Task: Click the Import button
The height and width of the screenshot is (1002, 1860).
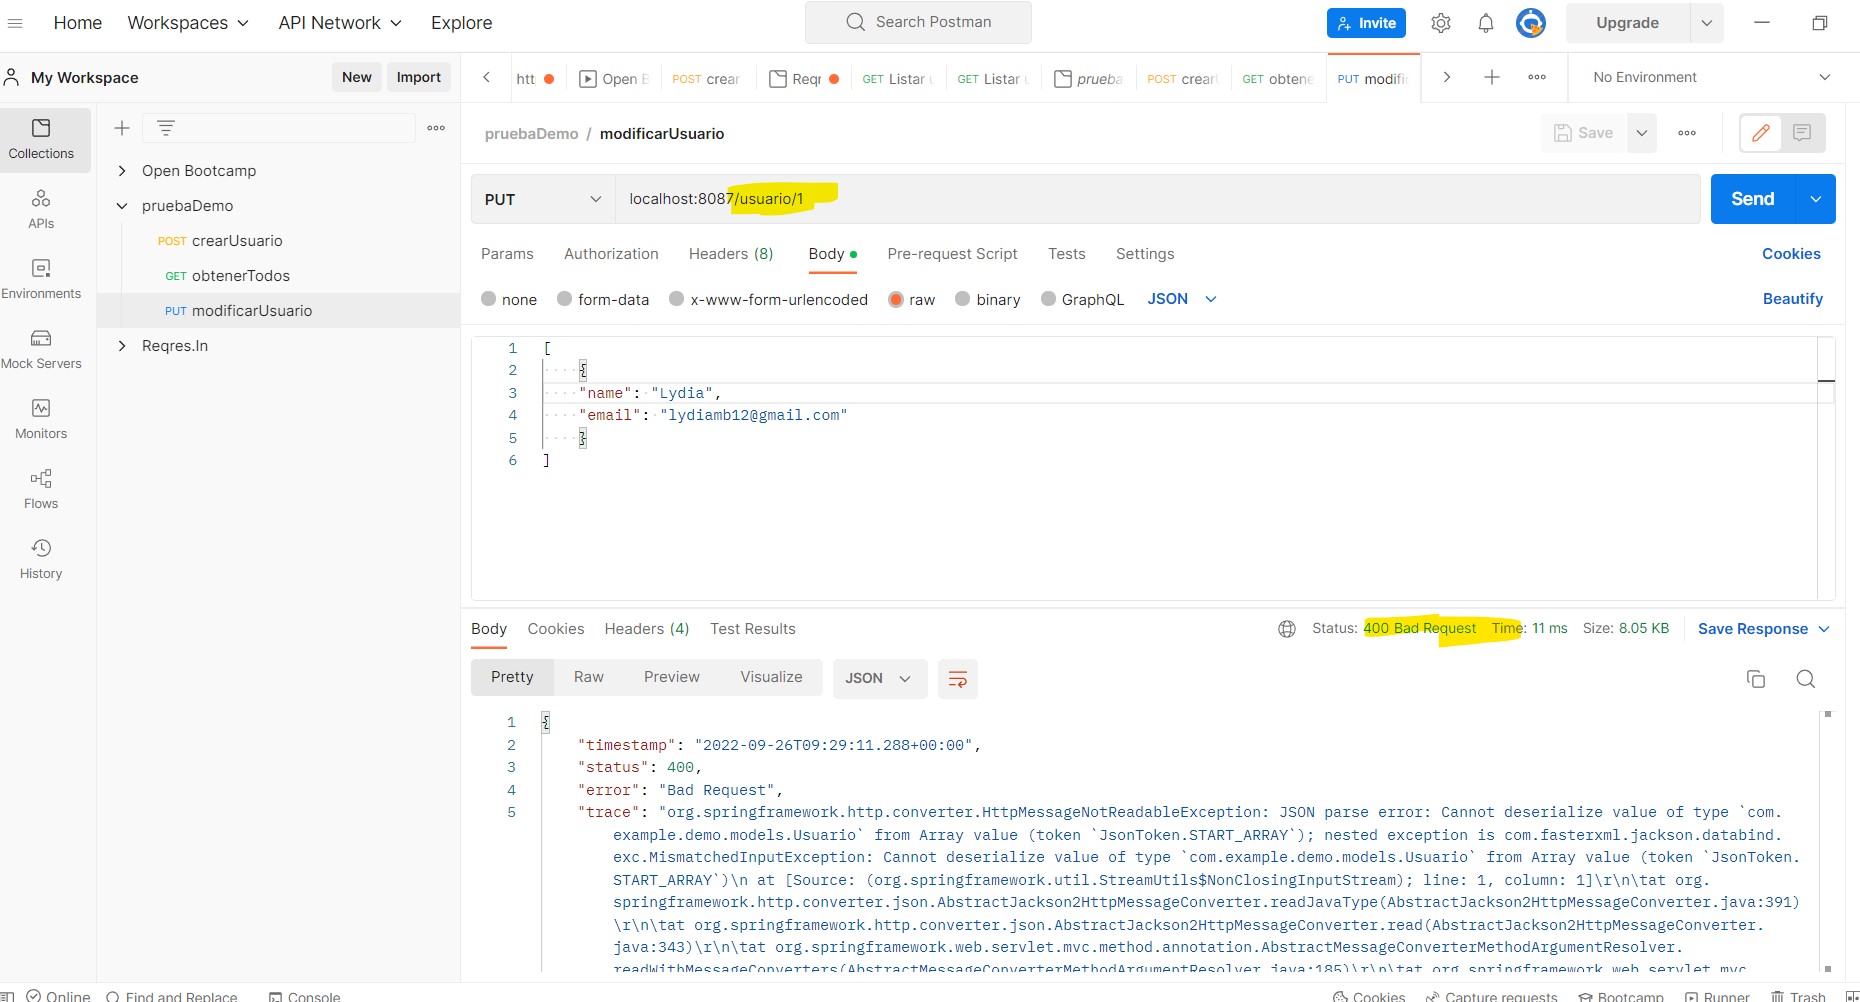Action: (x=418, y=77)
